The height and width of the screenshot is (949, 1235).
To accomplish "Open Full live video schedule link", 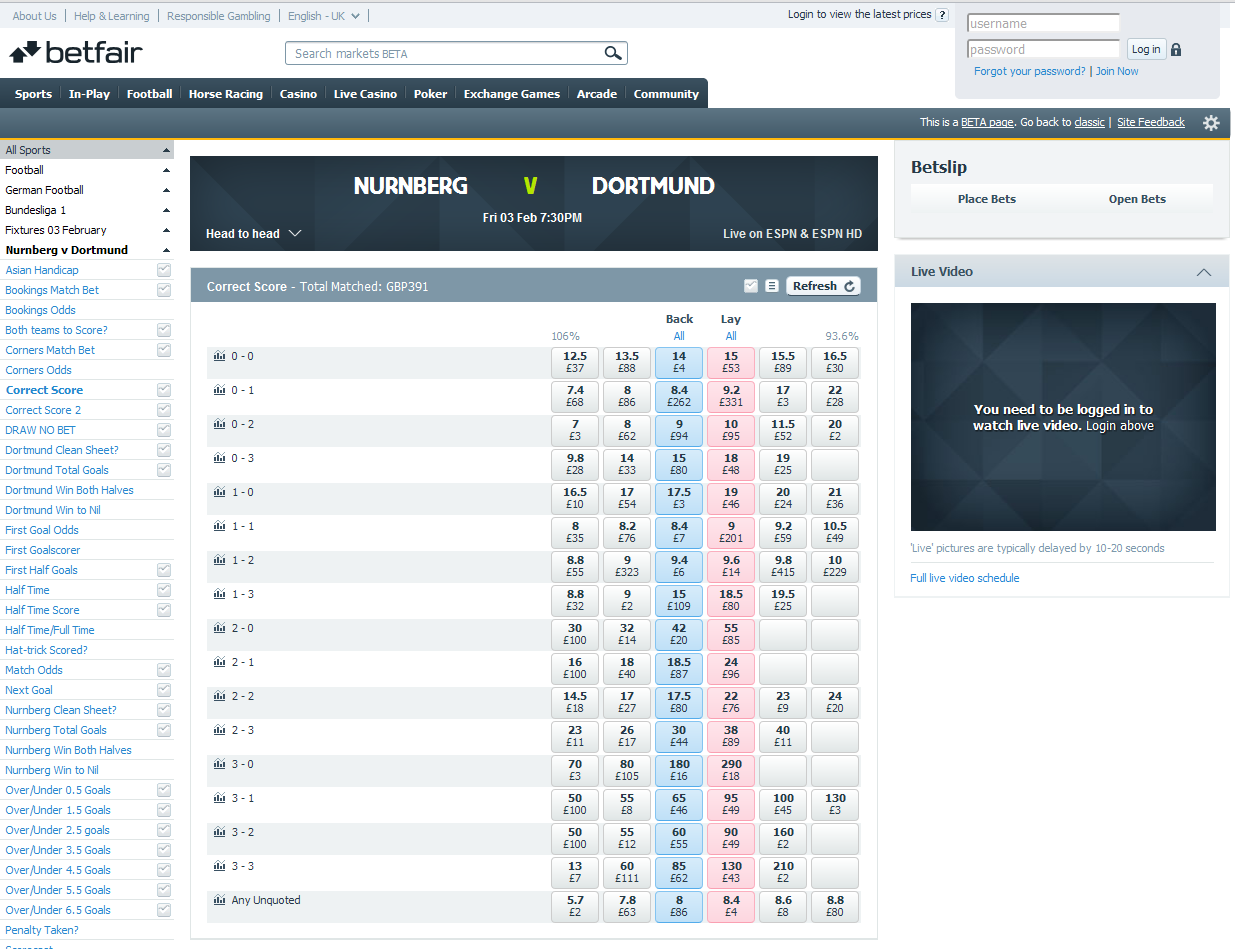I will pos(965,578).
